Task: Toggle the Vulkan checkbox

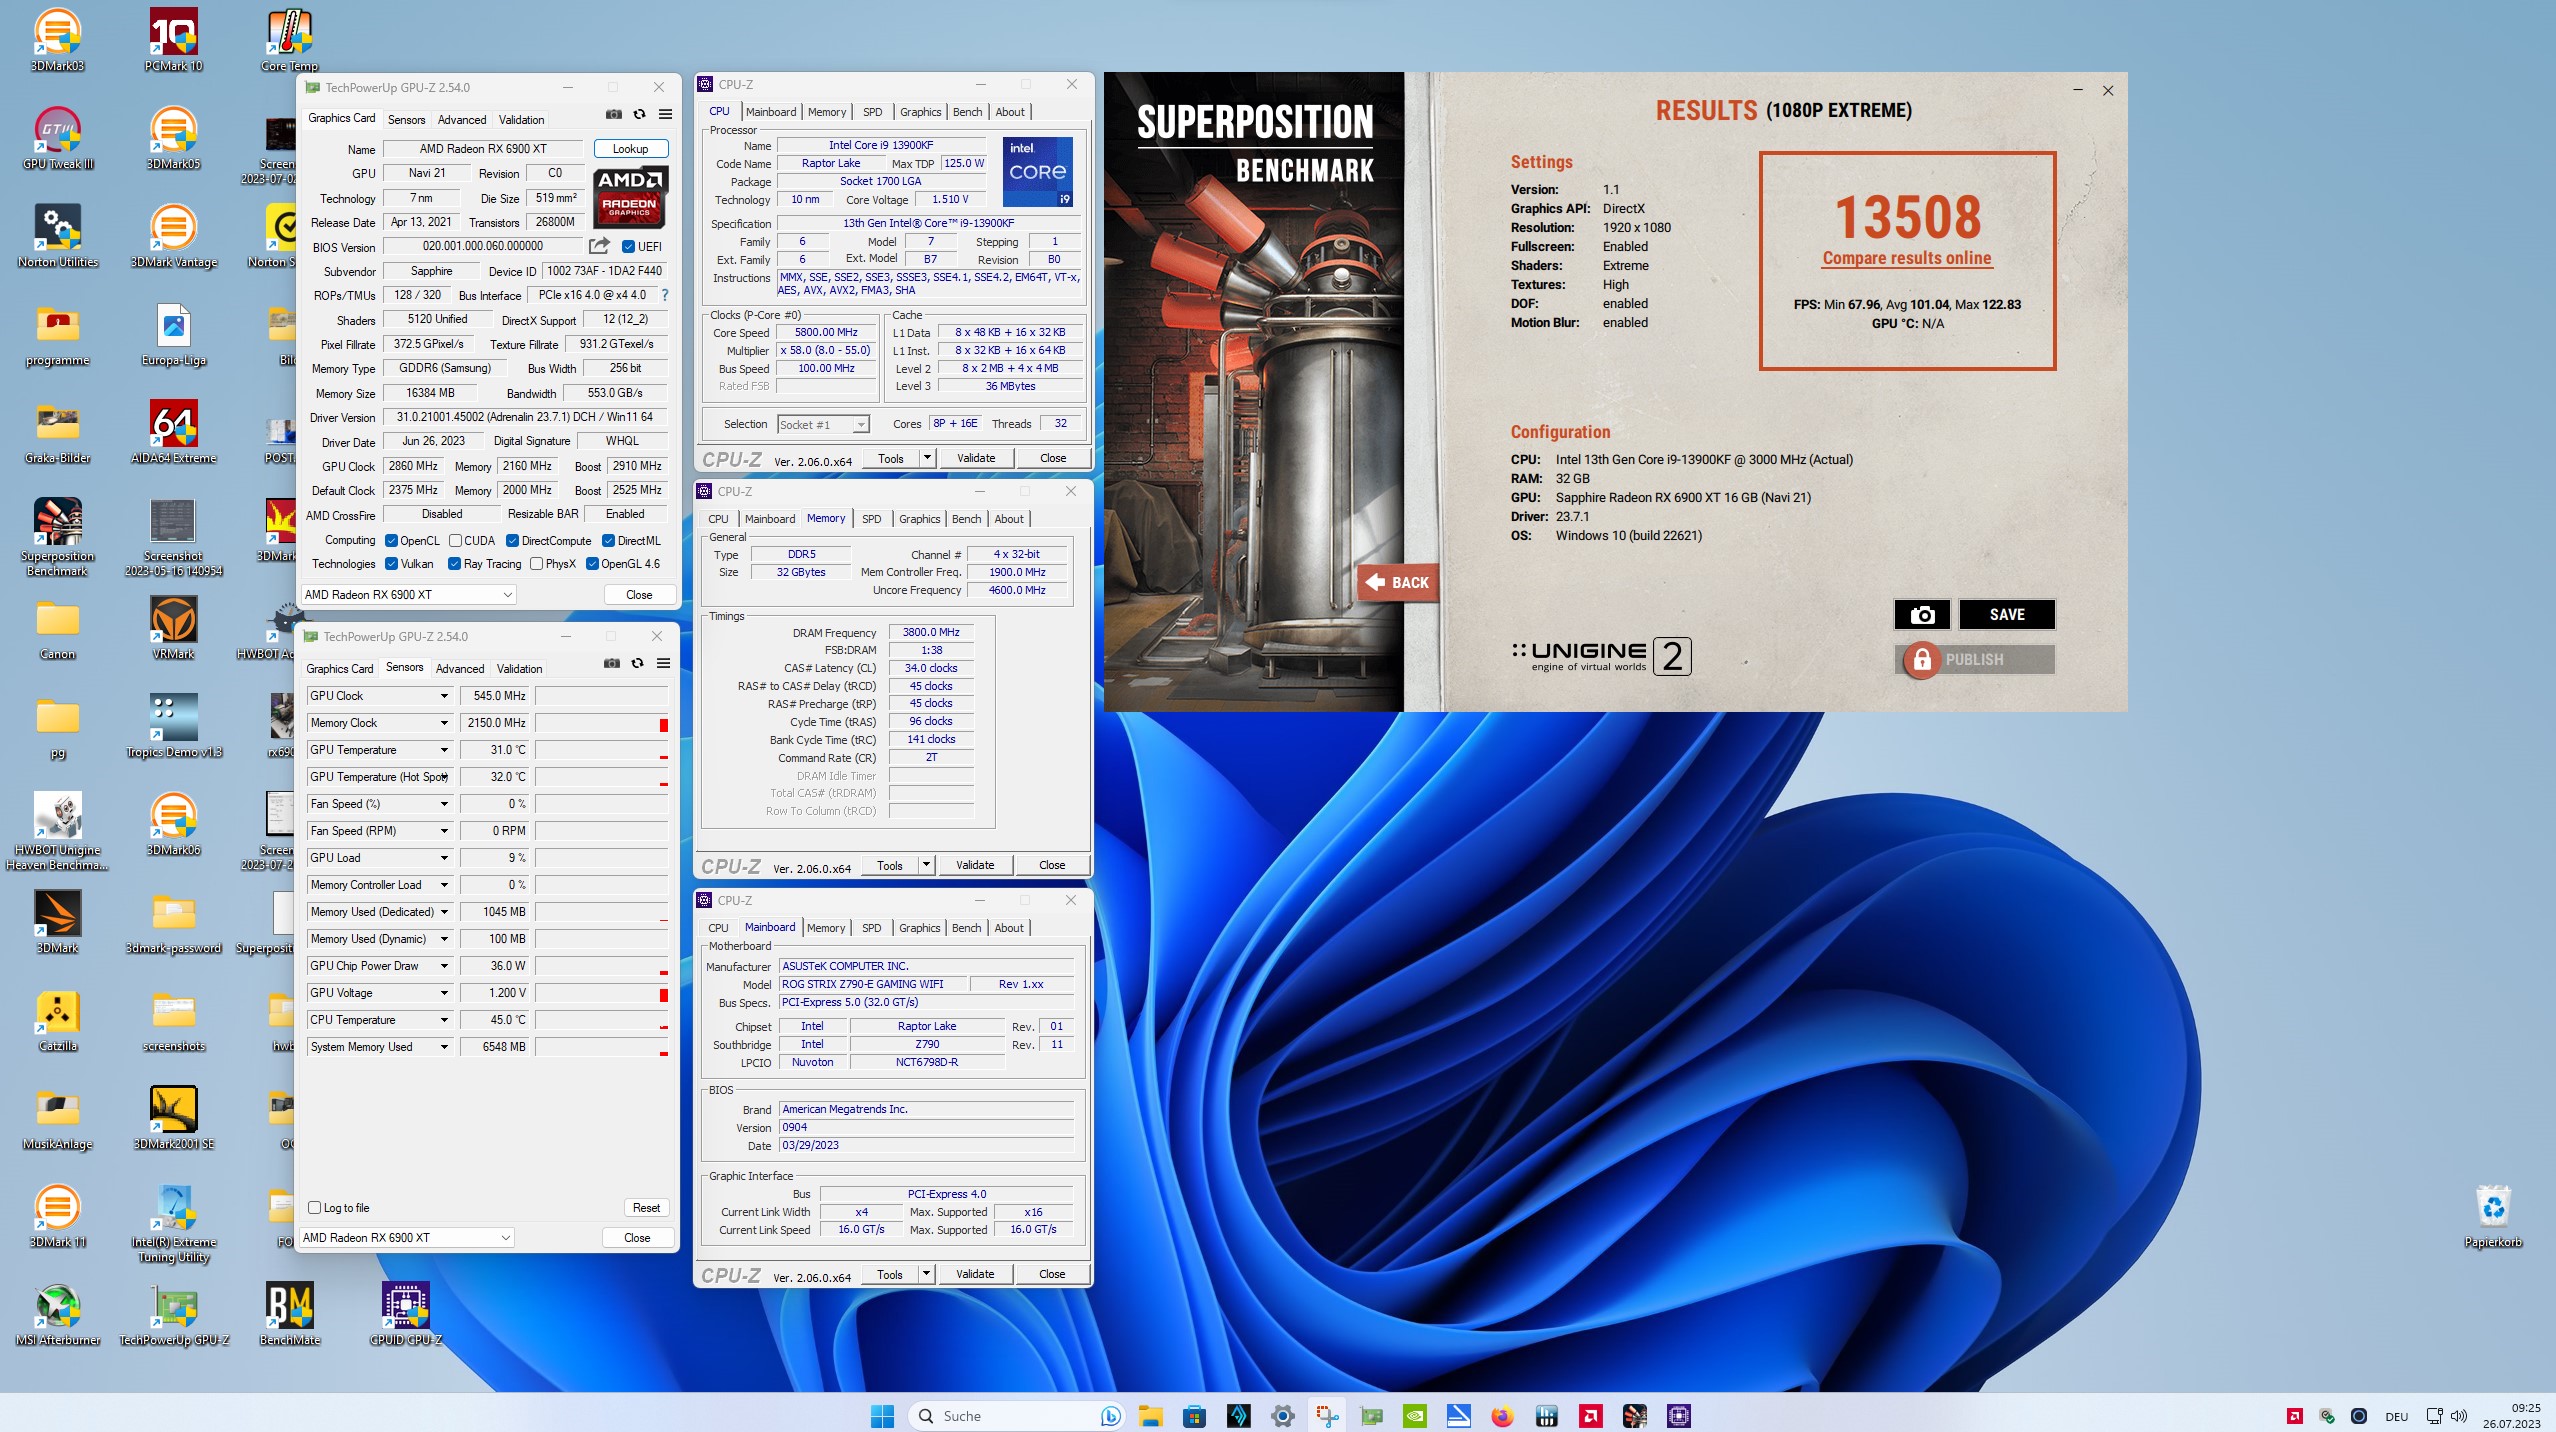Action: 392,564
